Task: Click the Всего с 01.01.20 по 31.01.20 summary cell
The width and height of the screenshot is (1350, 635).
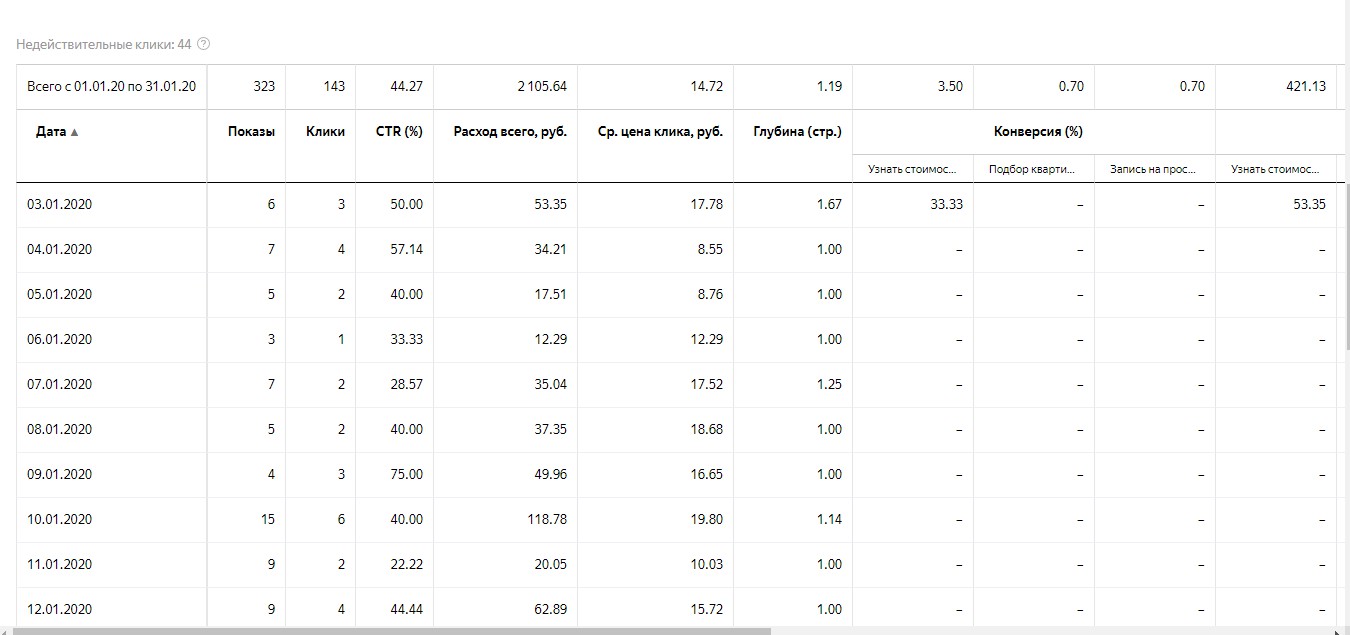Action: pyautogui.click(x=111, y=86)
